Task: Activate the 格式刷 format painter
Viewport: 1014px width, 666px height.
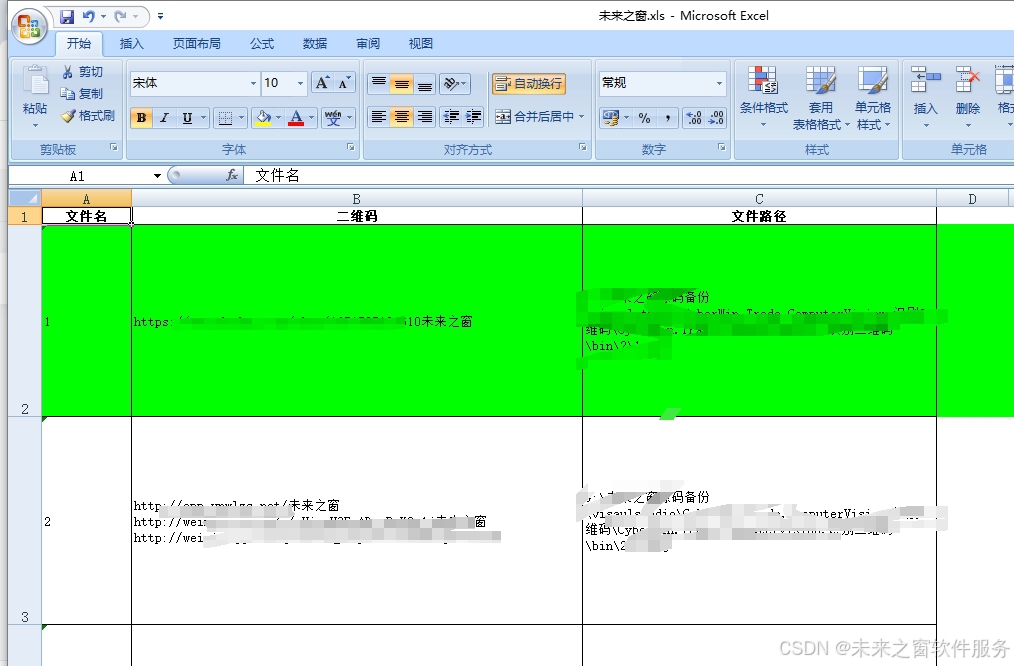Action: pyautogui.click(x=88, y=116)
